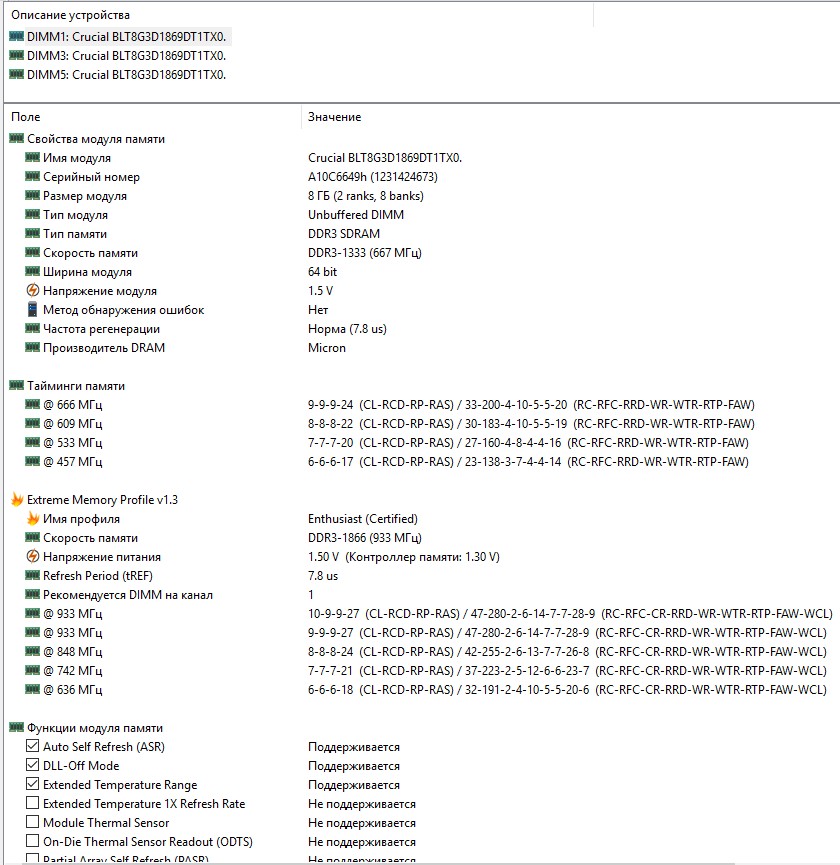Select the value 'DDR3 SDRAM'
Screen dimensions: 840x865
pos(344,234)
